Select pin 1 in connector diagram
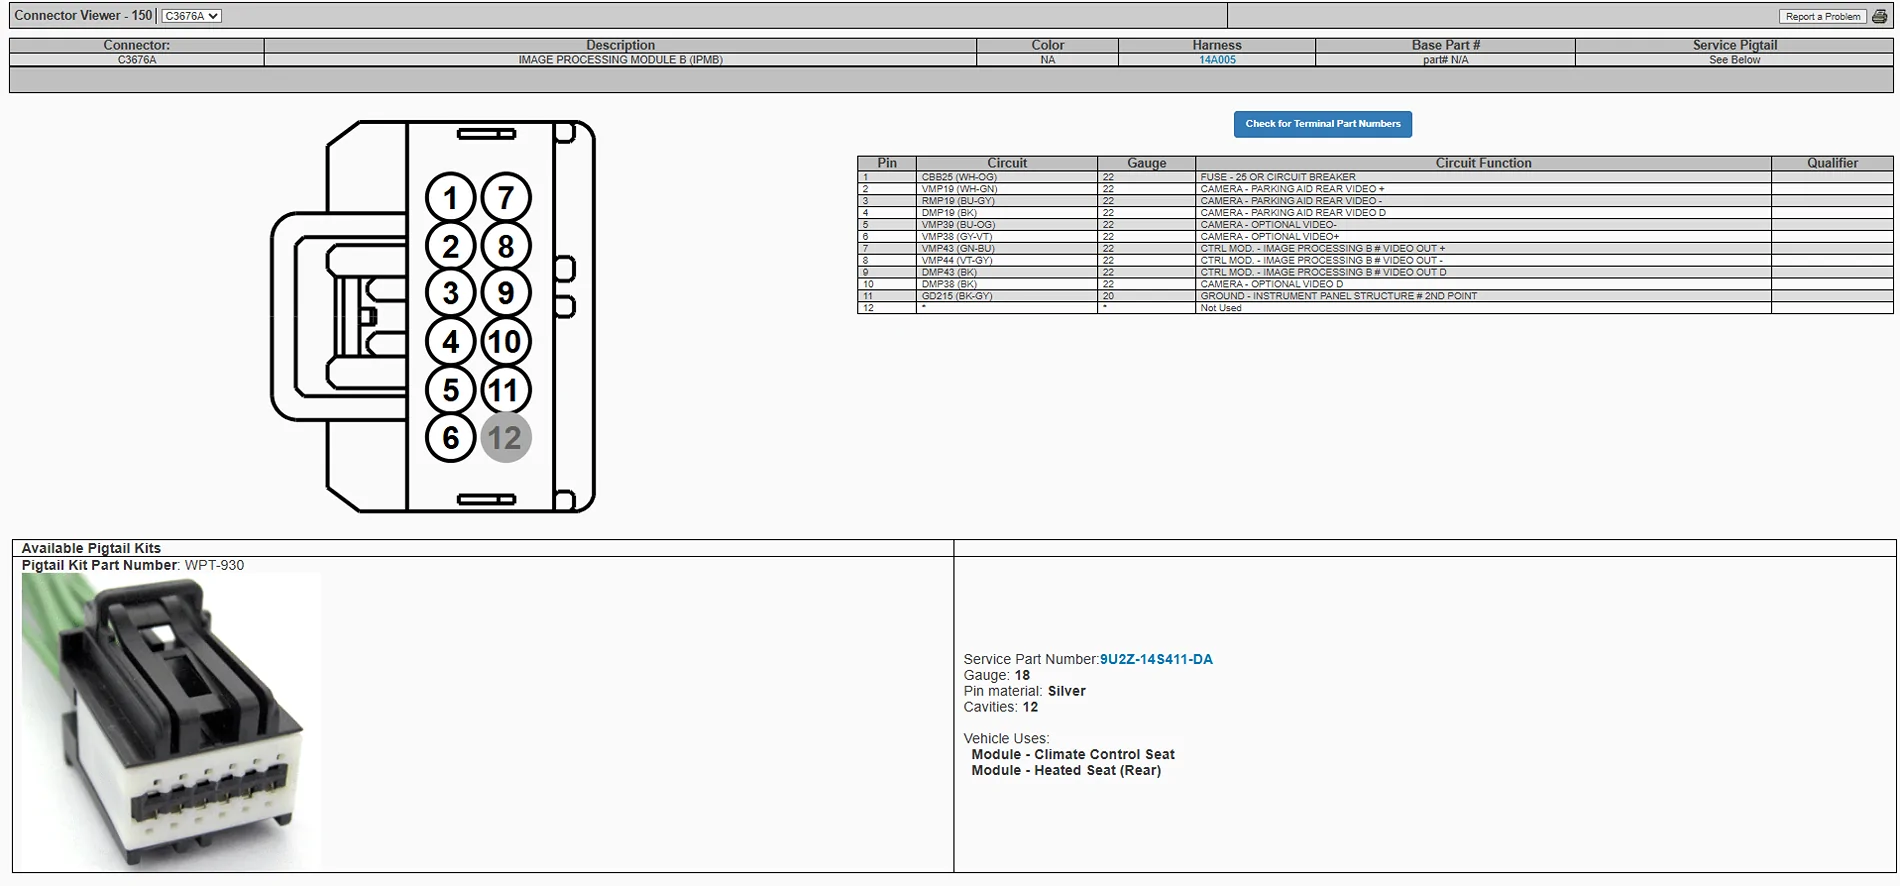This screenshot has width=1900, height=886. [450, 198]
